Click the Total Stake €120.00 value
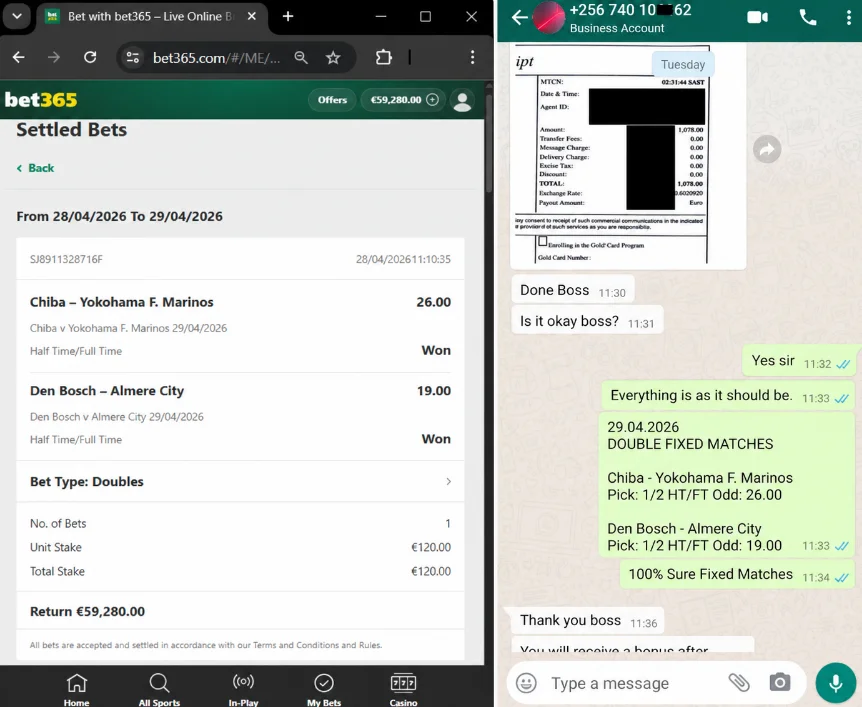Viewport: 862px width, 707px height. [x=431, y=571]
